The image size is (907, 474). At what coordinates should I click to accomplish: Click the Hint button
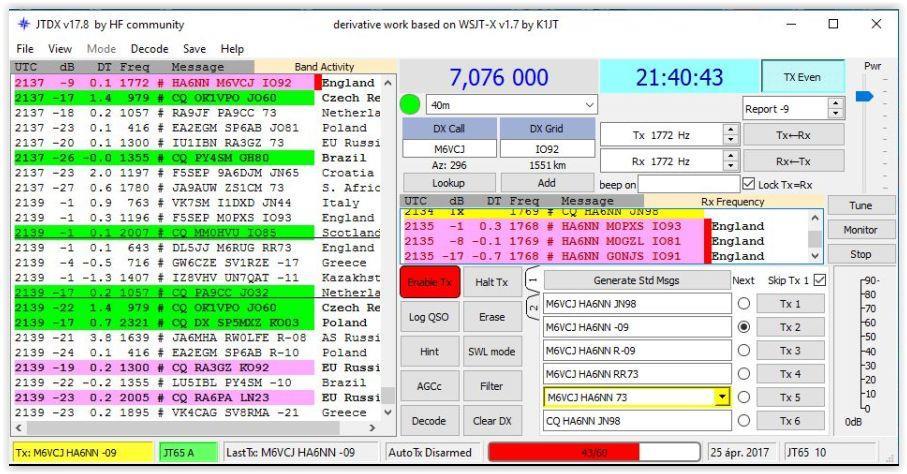click(x=429, y=351)
